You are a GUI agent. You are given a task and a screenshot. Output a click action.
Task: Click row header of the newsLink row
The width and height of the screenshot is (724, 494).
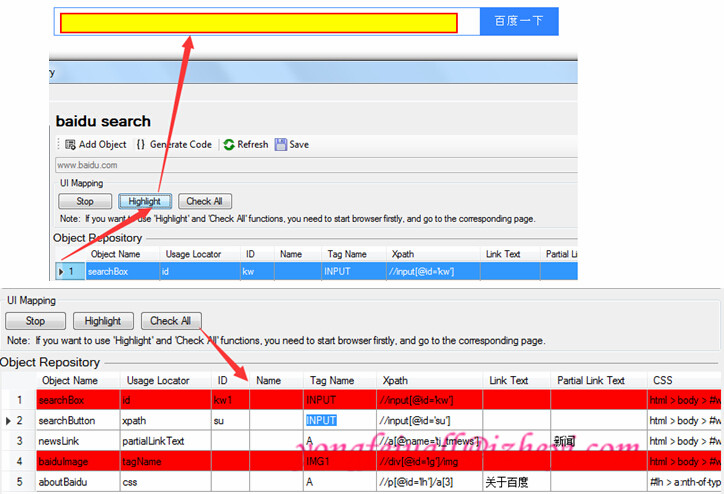18,441
